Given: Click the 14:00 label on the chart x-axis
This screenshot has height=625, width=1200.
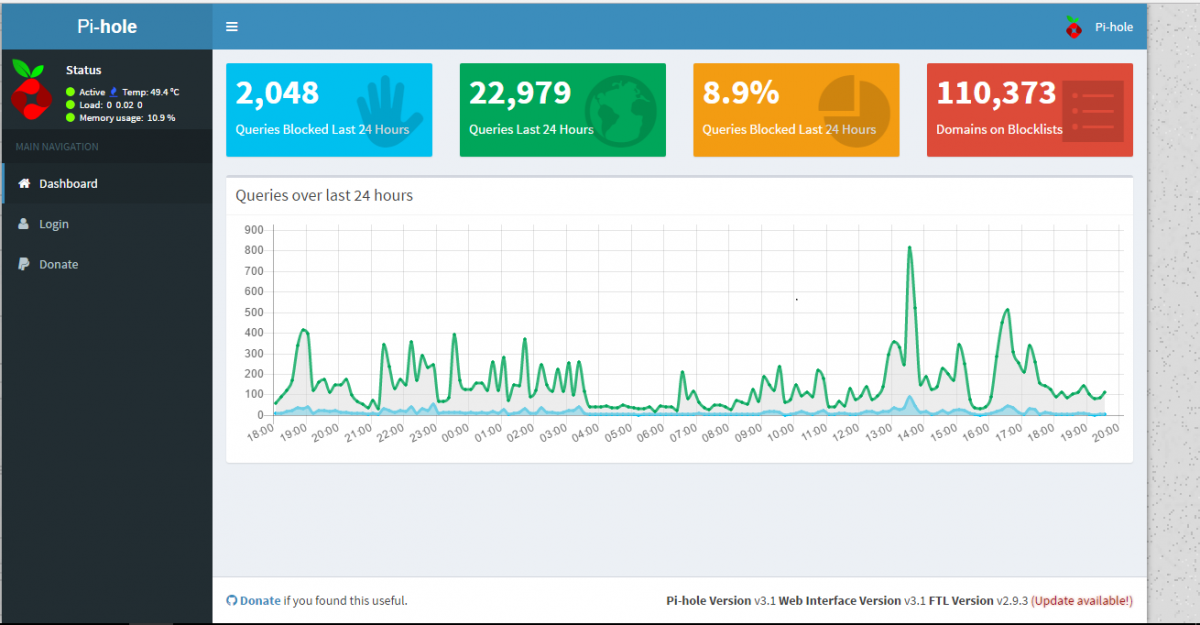Looking at the screenshot, I should tap(910, 433).
